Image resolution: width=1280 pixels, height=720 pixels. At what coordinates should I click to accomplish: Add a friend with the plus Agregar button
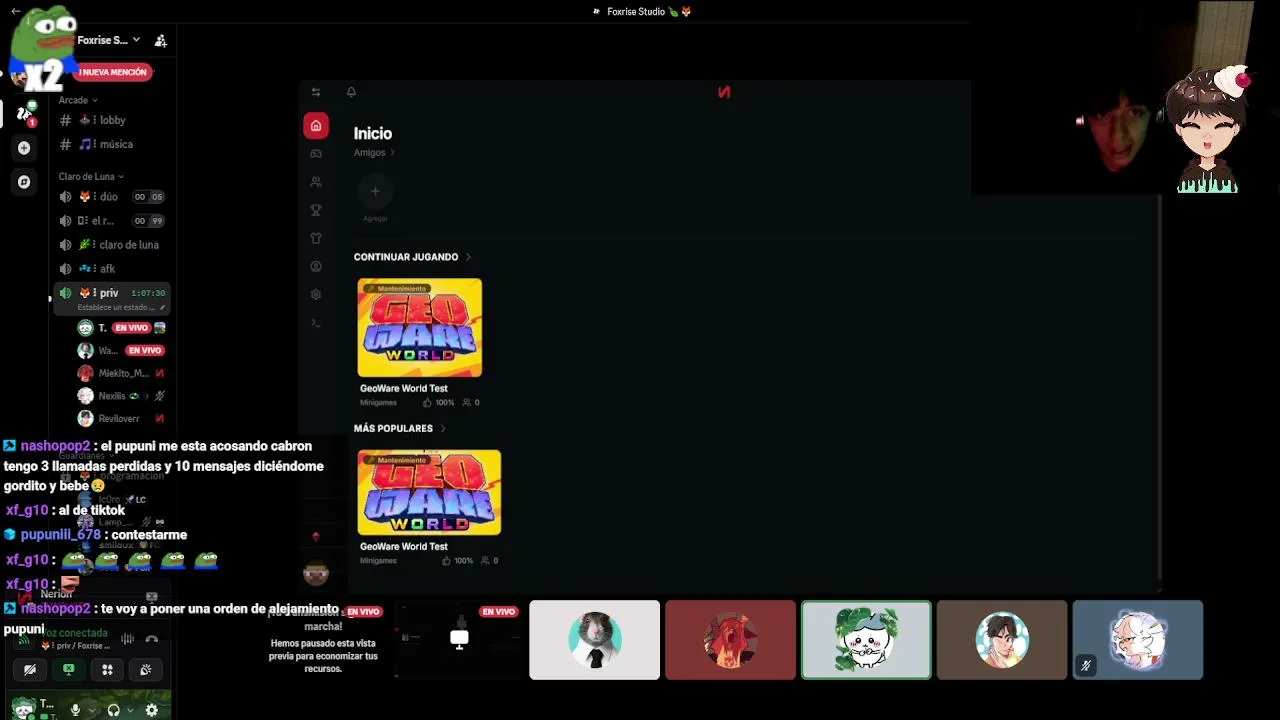point(375,191)
